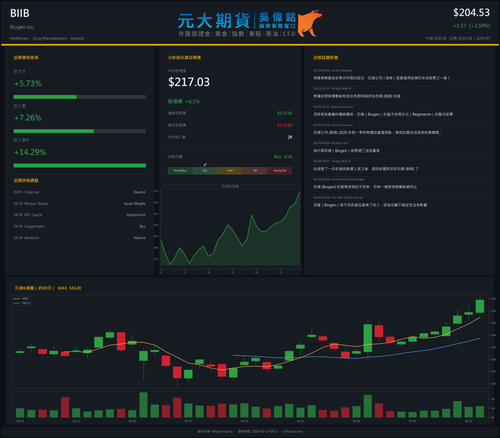Select the Strong Sell segment of rating bar
The width and height of the screenshot is (500, 438).
(280, 171)
